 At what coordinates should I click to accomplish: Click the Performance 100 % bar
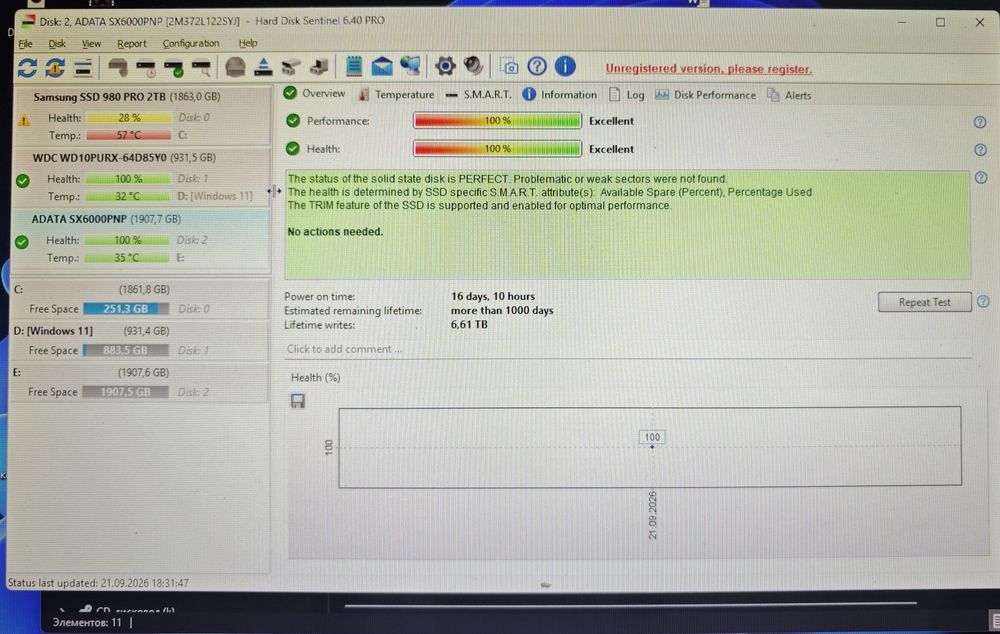(497, 121)
